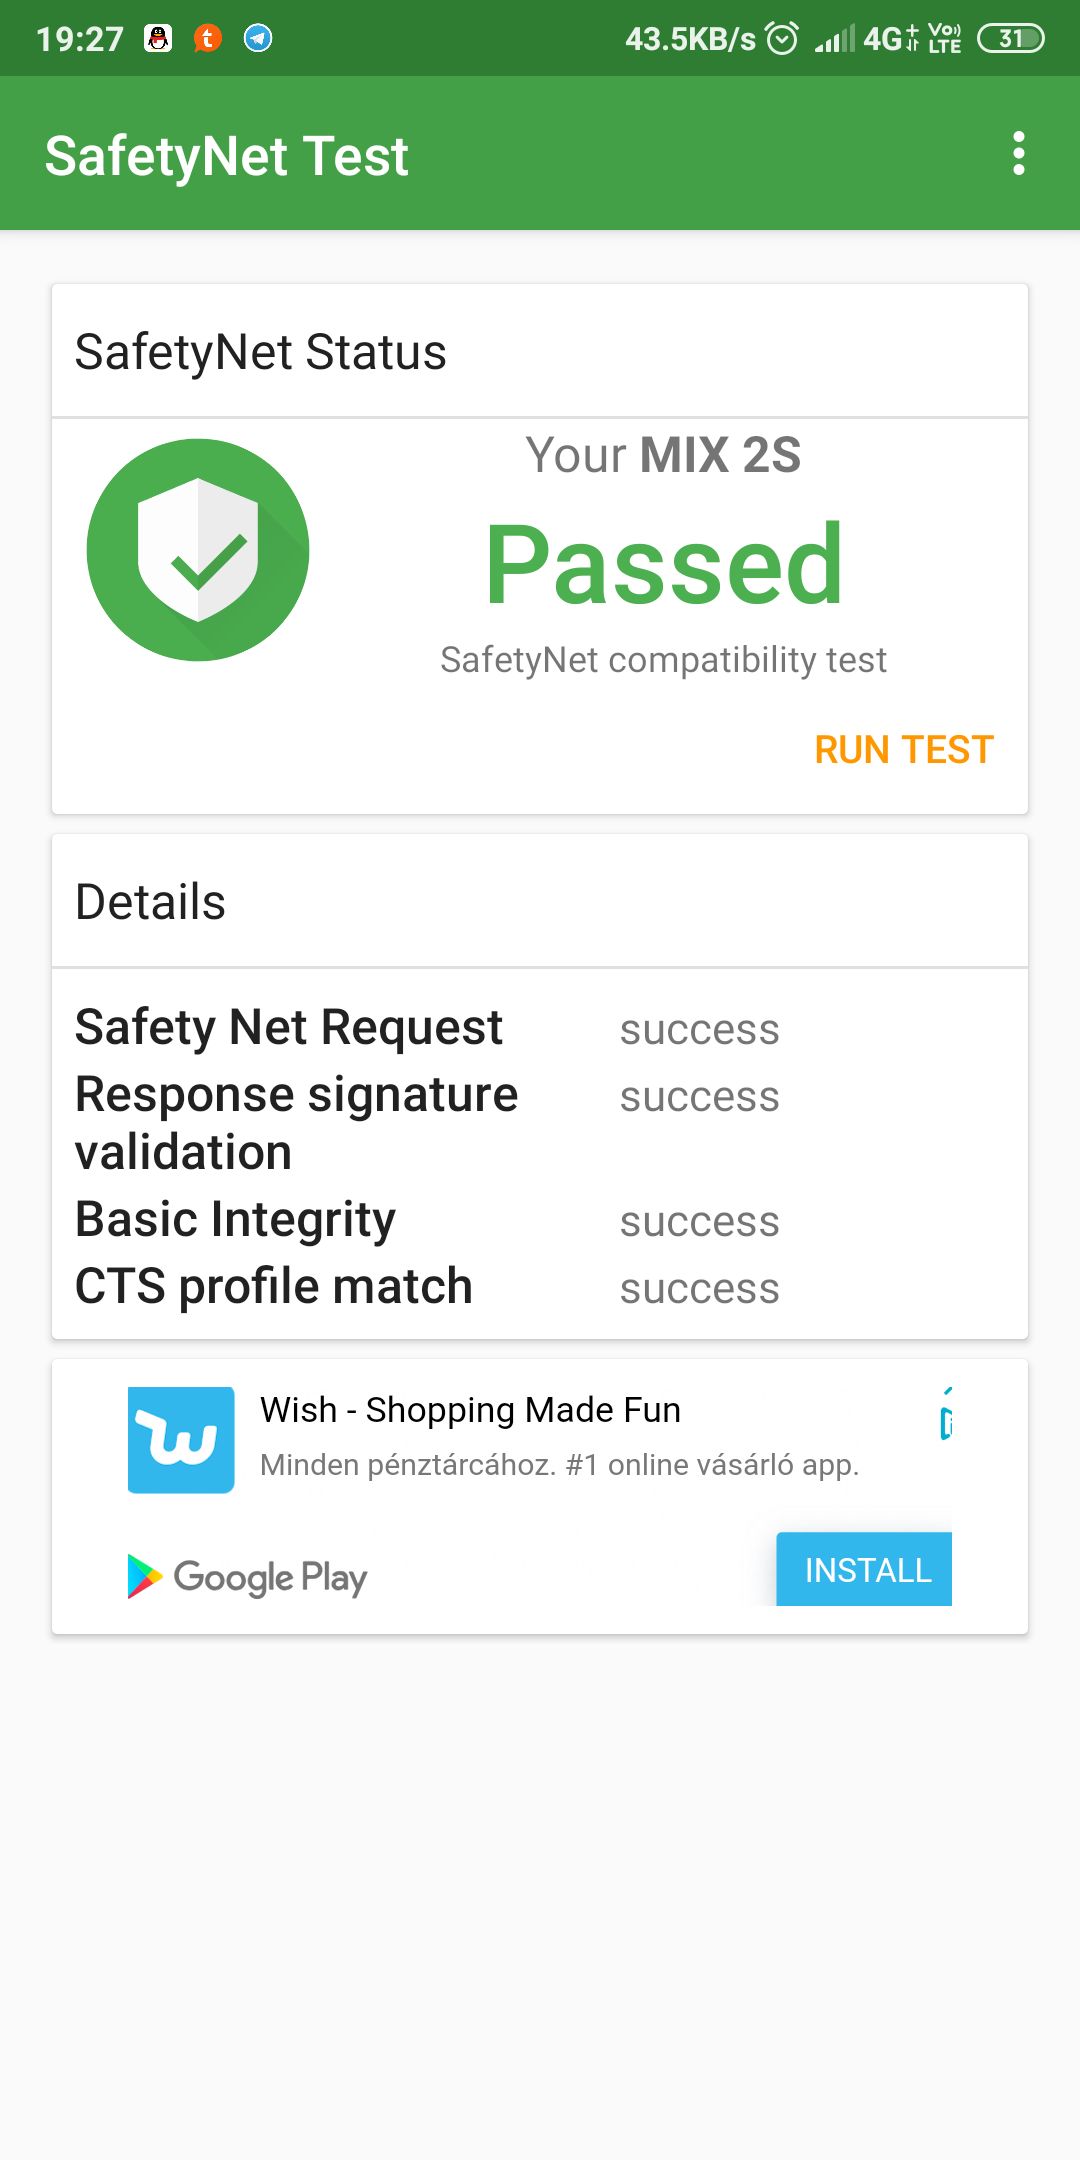
Task: Tap the QQ penguin notification icon
Action: [x=158, y=38]
